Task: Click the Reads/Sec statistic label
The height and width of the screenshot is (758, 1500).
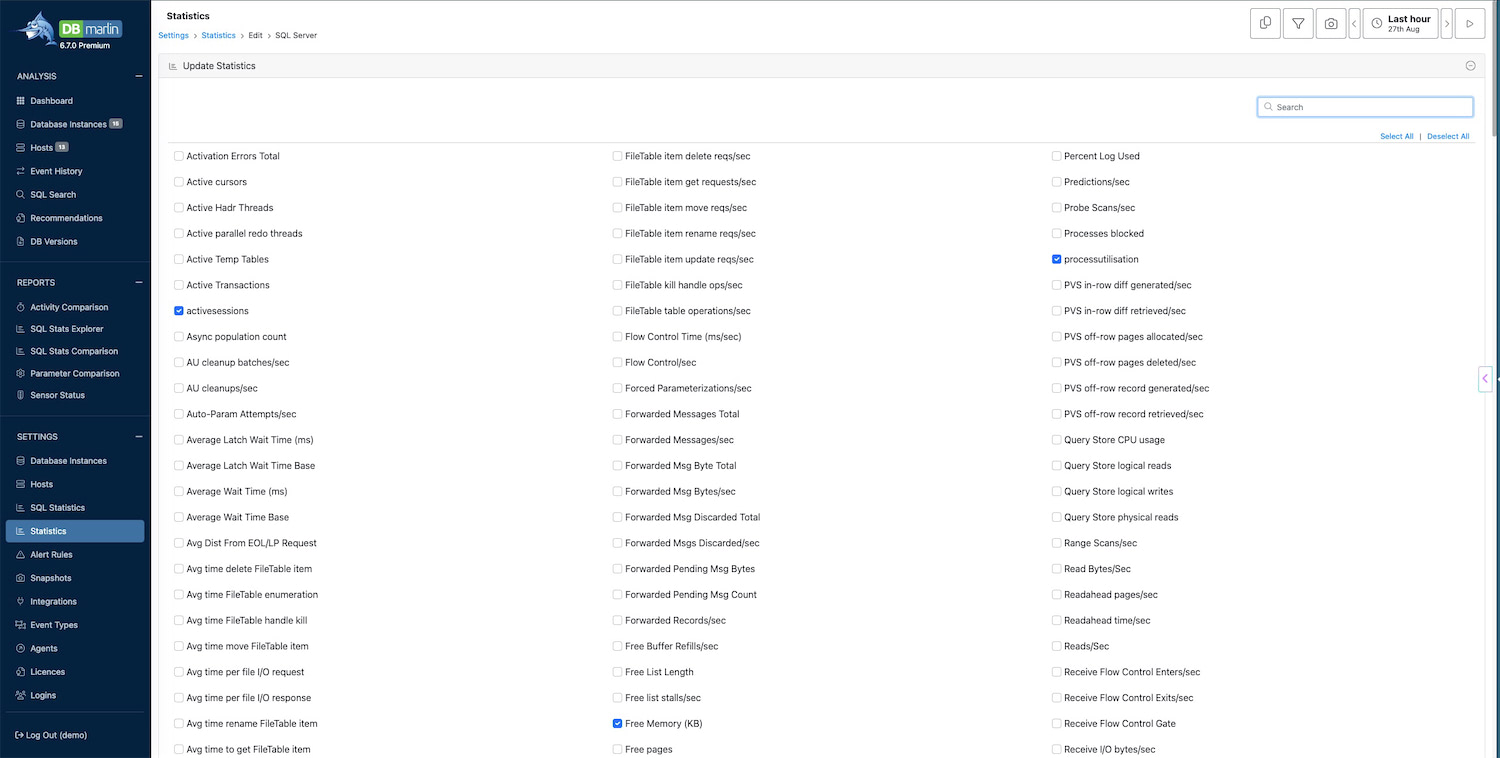Action: point(1086,647)
